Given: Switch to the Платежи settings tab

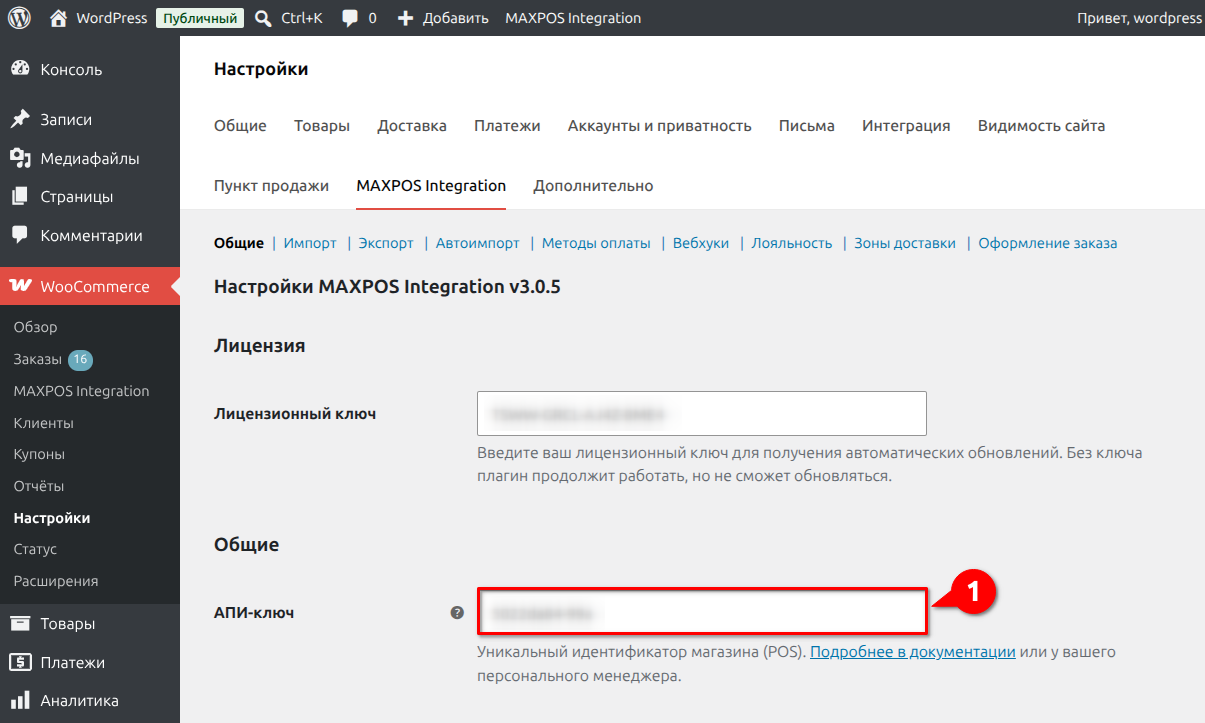Looking at the screenshot, I should click(507, 126).
